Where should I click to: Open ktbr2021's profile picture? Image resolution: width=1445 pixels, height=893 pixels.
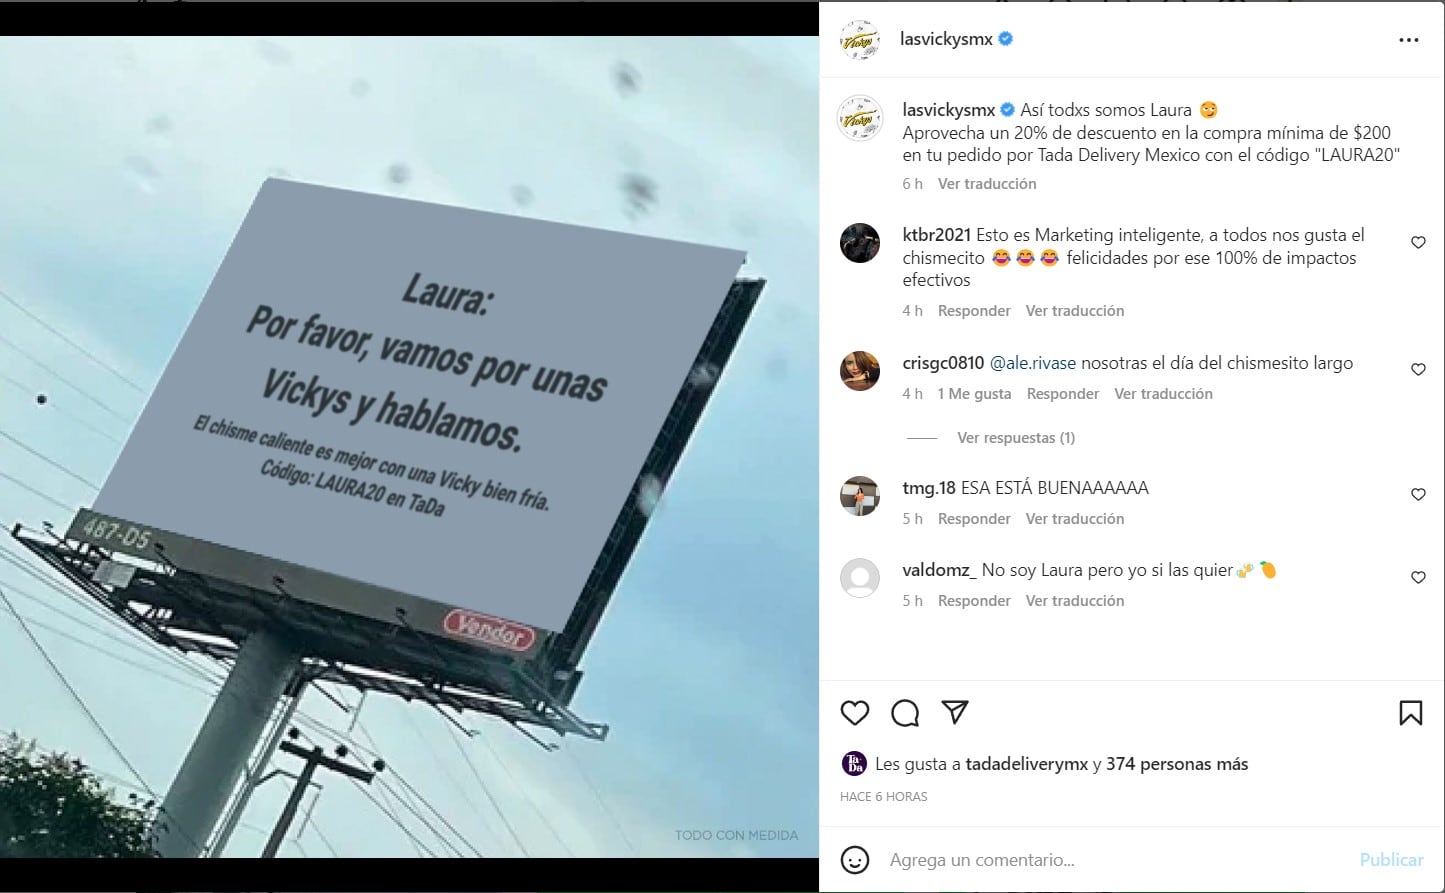click(860, 243)
